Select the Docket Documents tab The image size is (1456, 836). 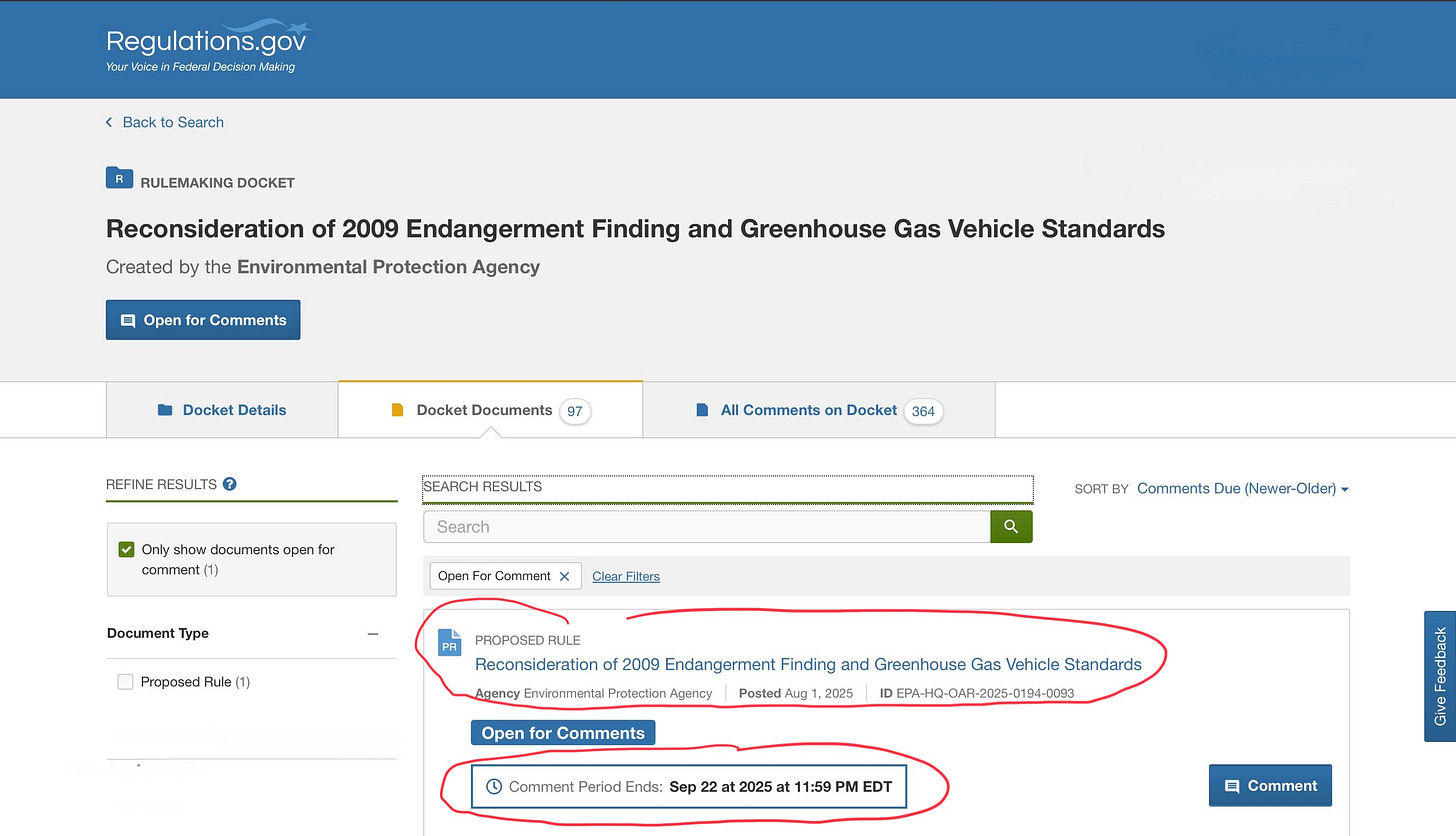pos(490,410)
